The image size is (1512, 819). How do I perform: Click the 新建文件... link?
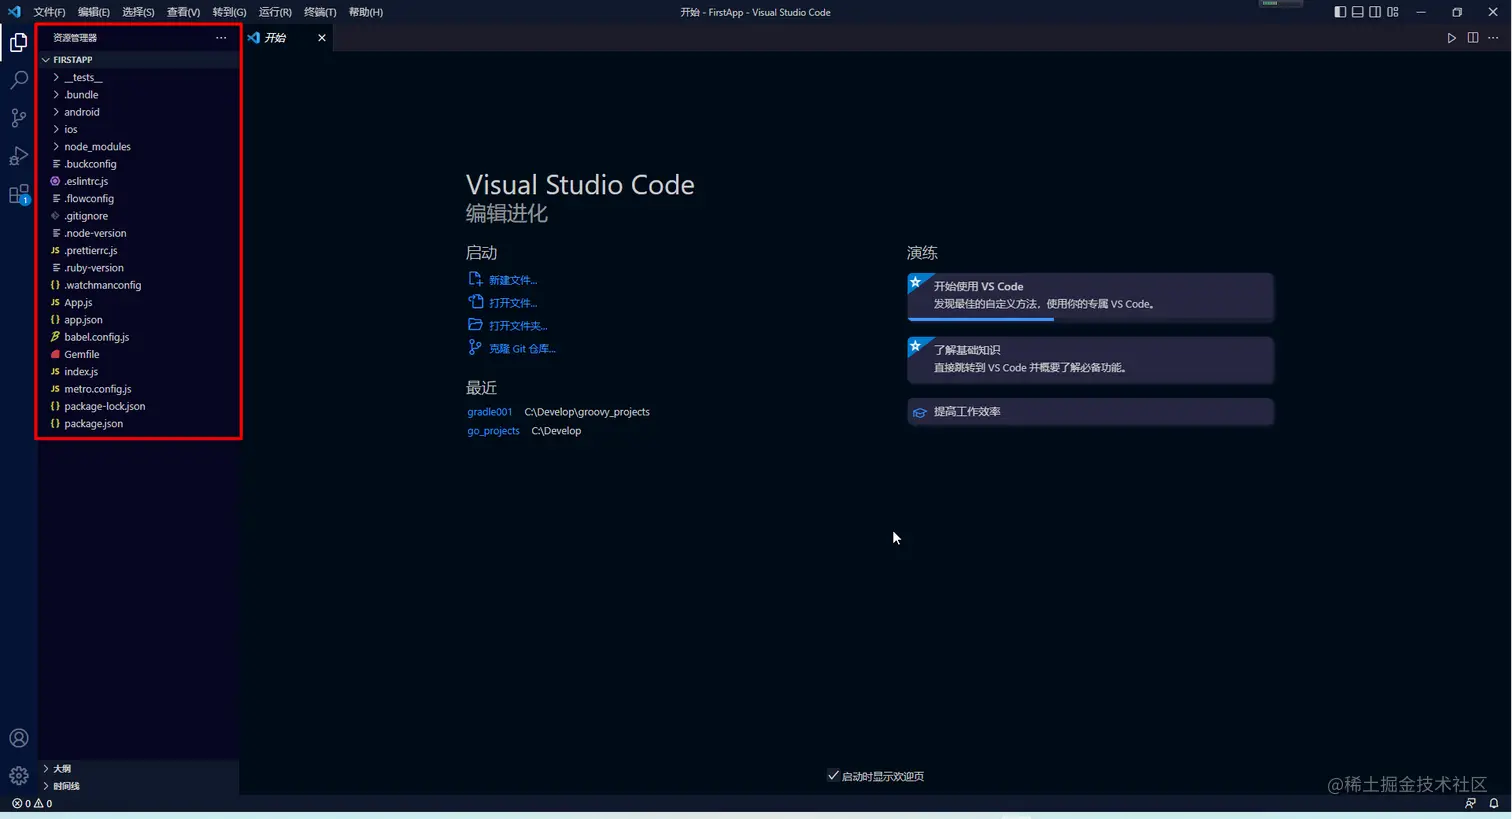click(513, 280)
